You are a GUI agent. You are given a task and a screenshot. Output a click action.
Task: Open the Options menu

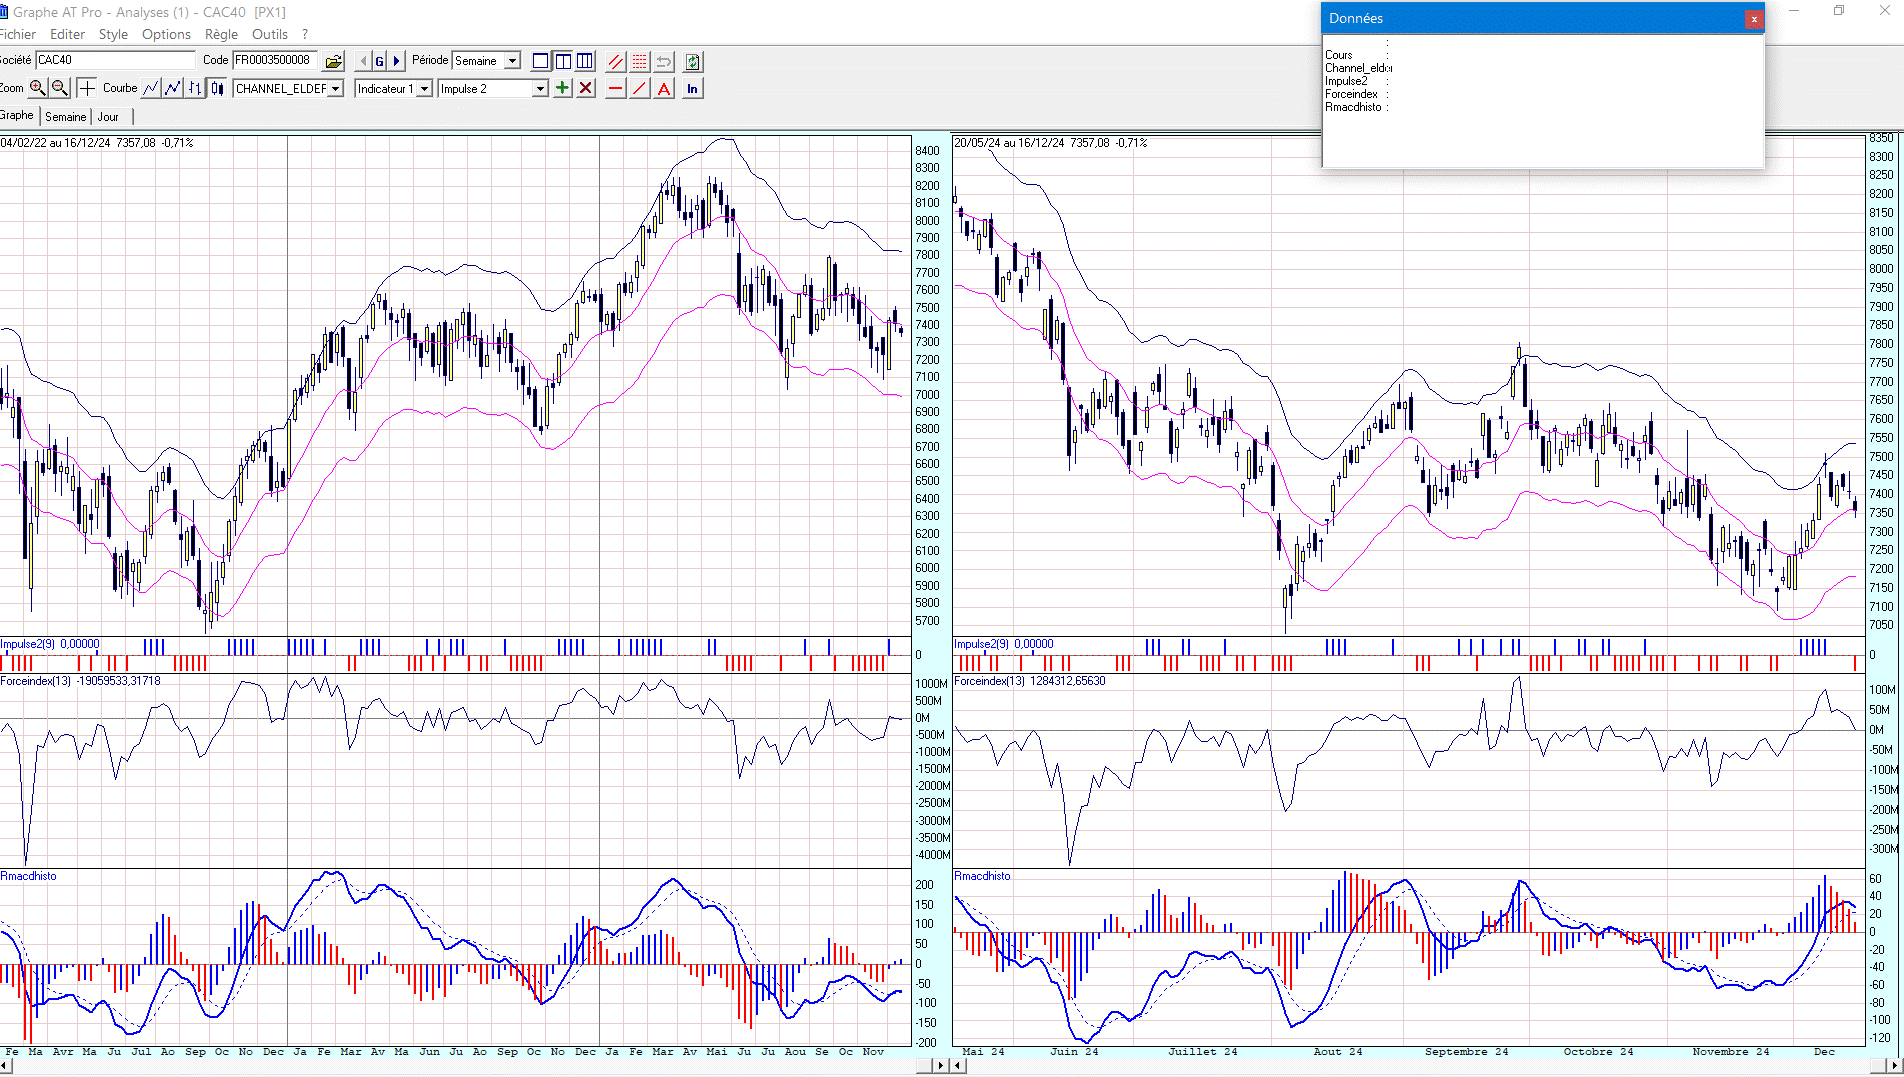(x=166, y=34)
